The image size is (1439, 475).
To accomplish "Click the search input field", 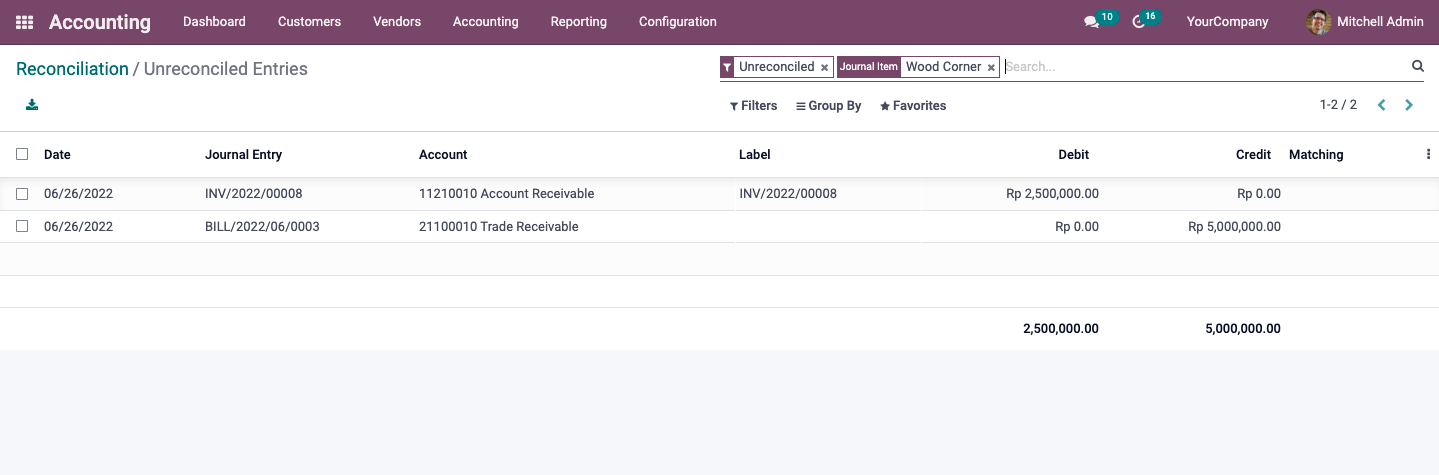I will pyautogui.click(x=1205, y=67).
